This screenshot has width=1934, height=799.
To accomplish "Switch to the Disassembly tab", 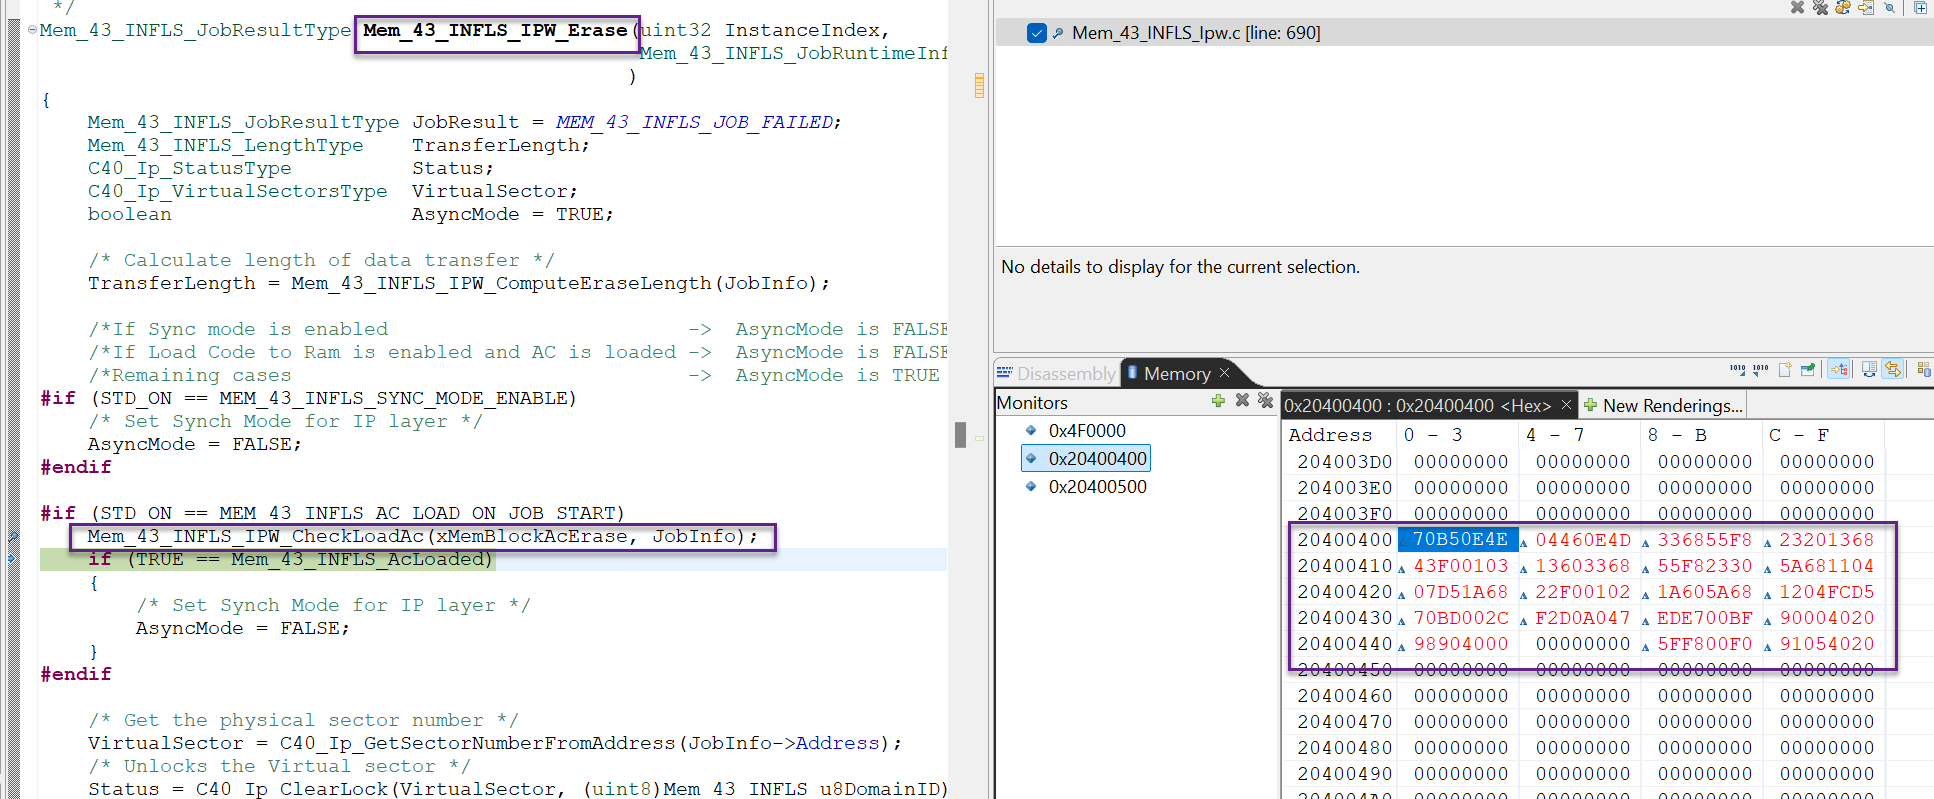I will click(x=1056, y=373).
